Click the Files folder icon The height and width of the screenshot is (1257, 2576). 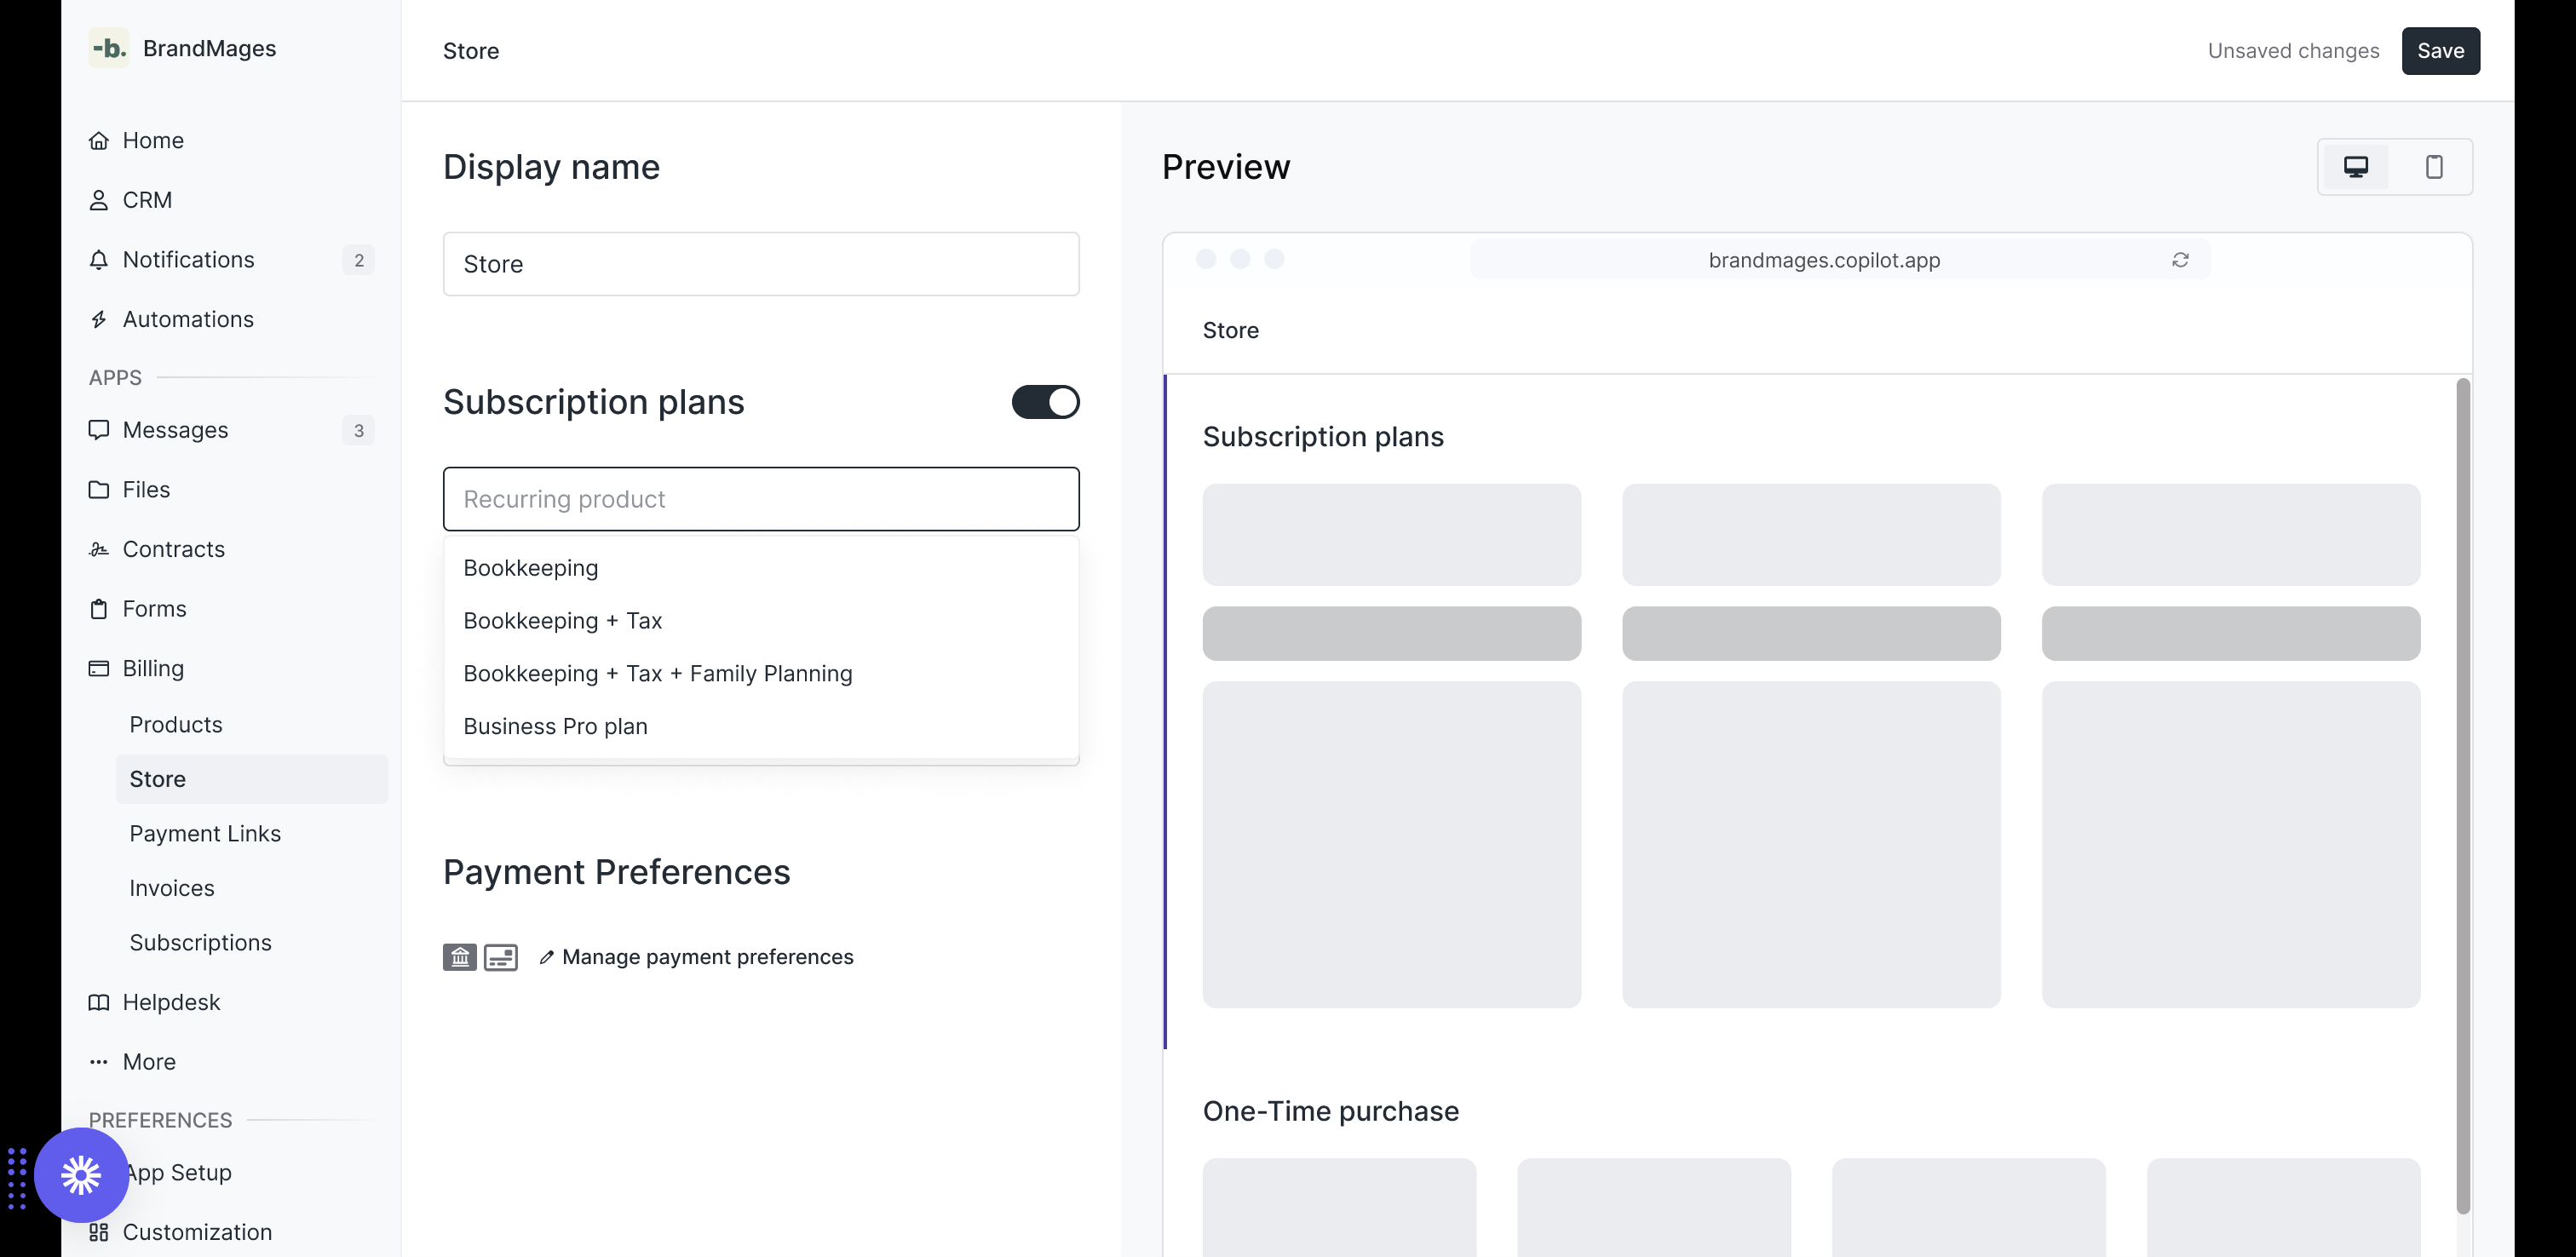pyautogui.click(x=98, y=489)
